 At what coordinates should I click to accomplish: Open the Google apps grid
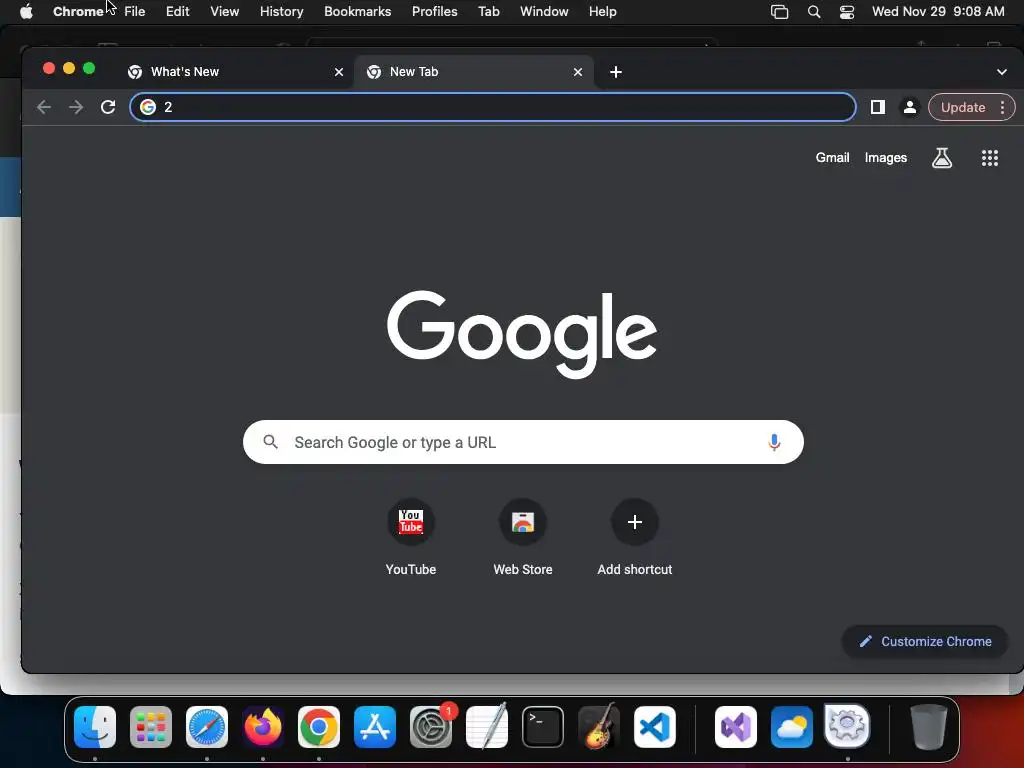point(989,158)
